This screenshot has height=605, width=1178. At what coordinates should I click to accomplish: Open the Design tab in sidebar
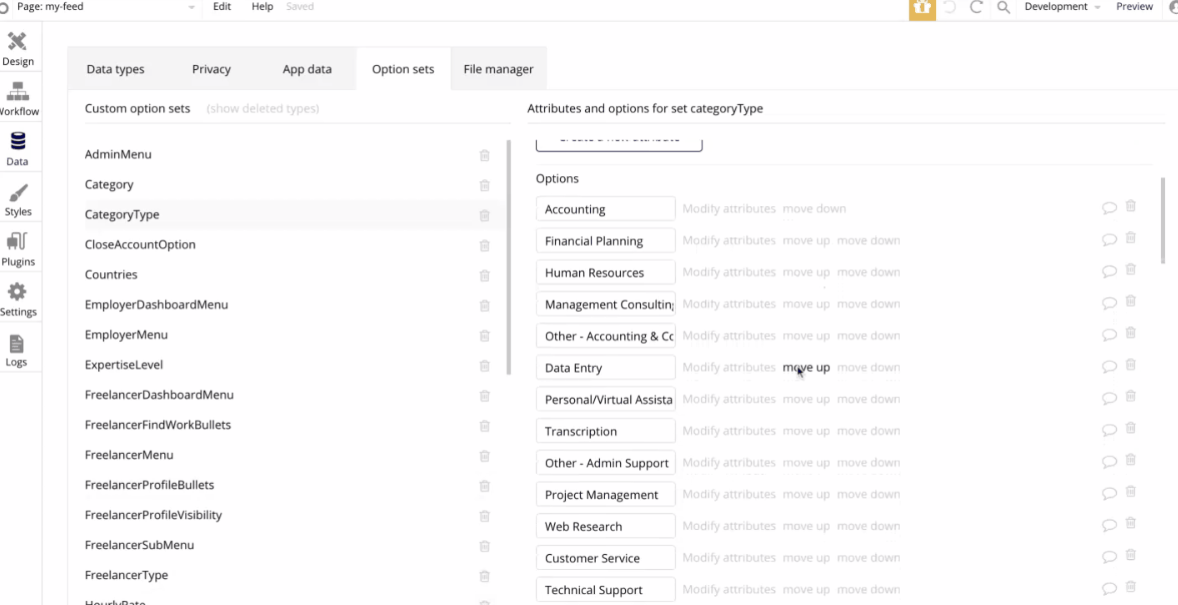coord(17,48)
